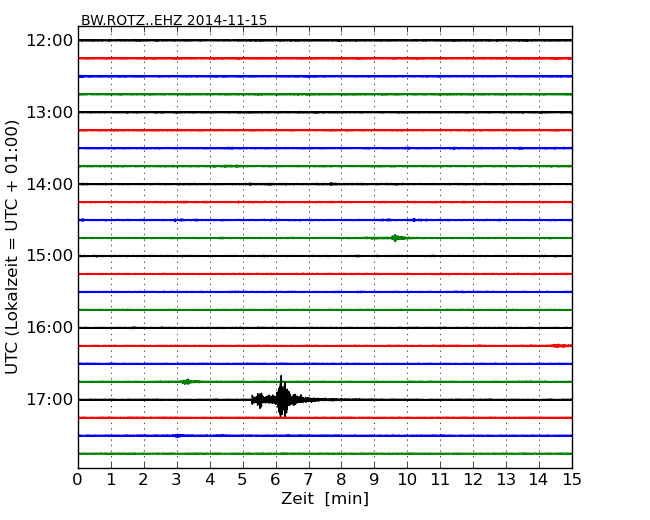Click the red signal burst near minute 14.6
Image resolution: width=650 pixels, height=520 pixels.
point(559,345)
